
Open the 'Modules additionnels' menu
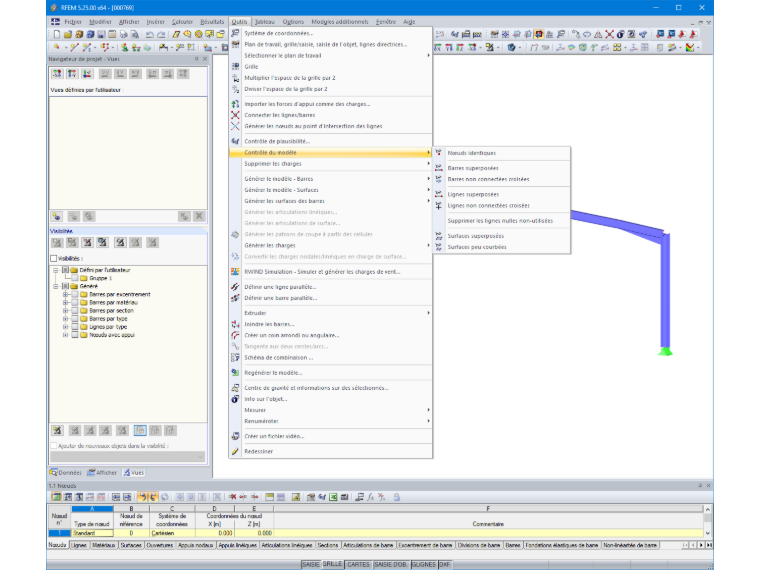click(340, 22)
